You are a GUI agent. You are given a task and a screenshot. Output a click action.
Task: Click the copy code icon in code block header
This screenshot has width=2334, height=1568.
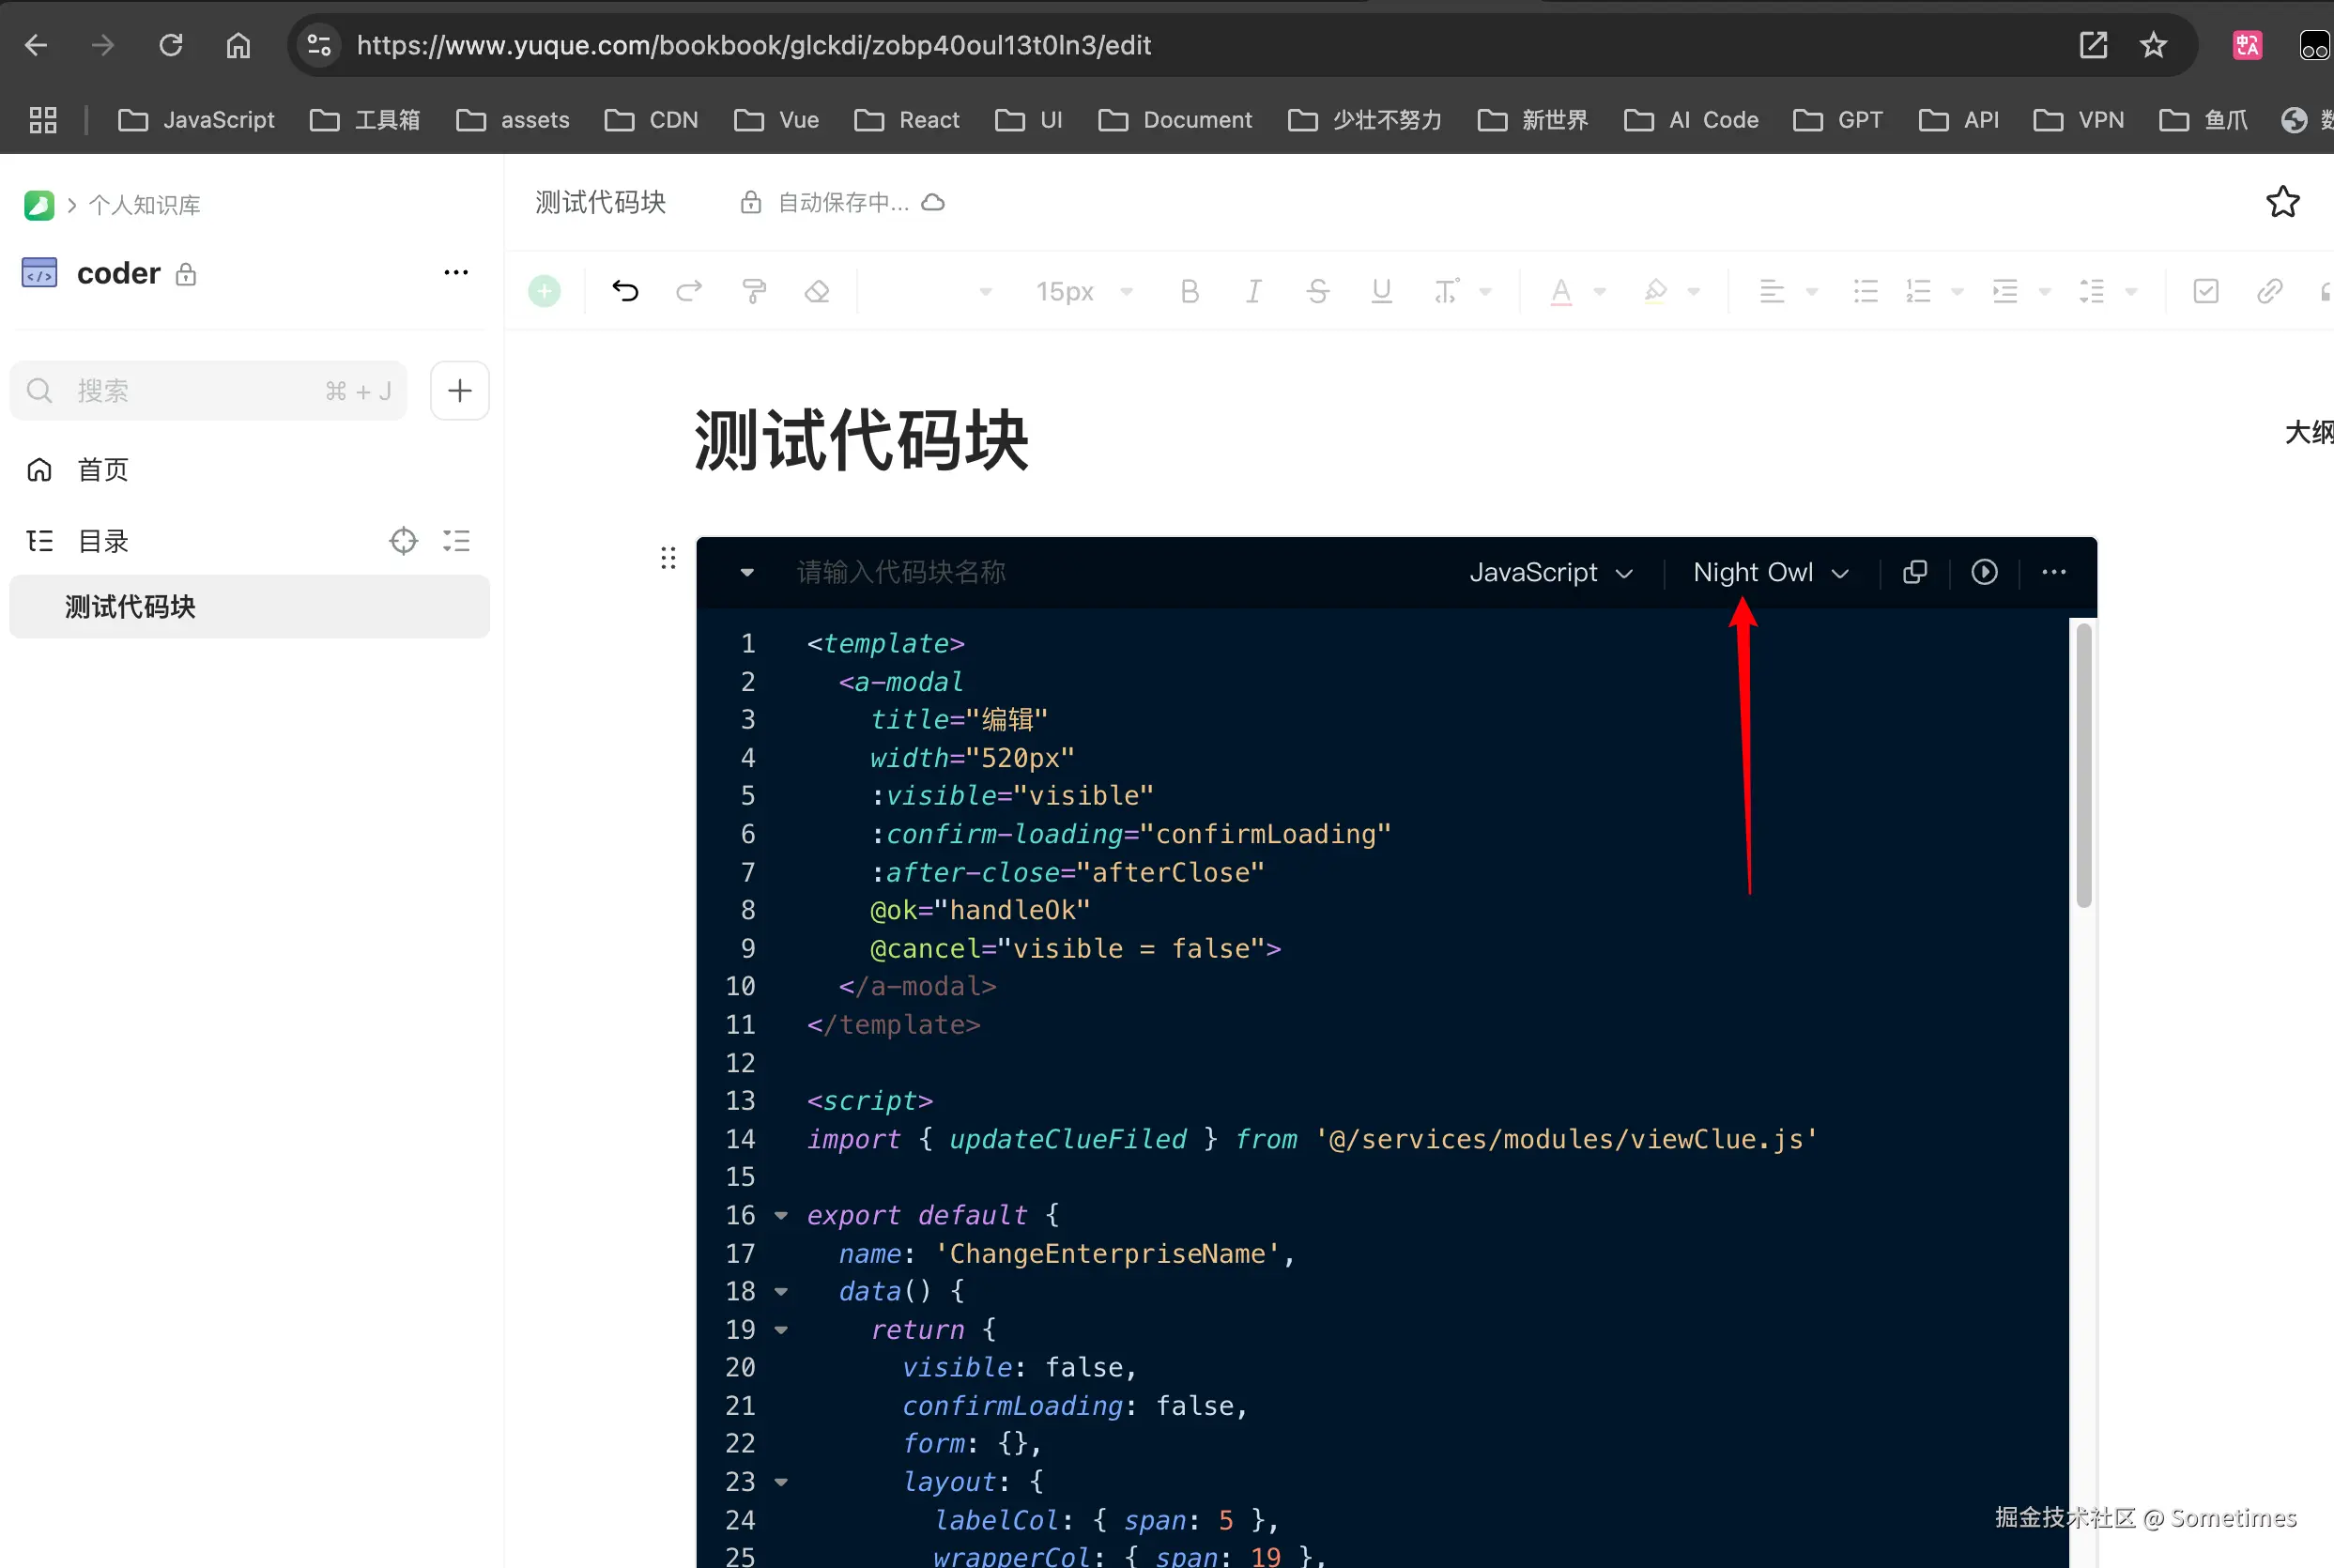pos(1914,572)
